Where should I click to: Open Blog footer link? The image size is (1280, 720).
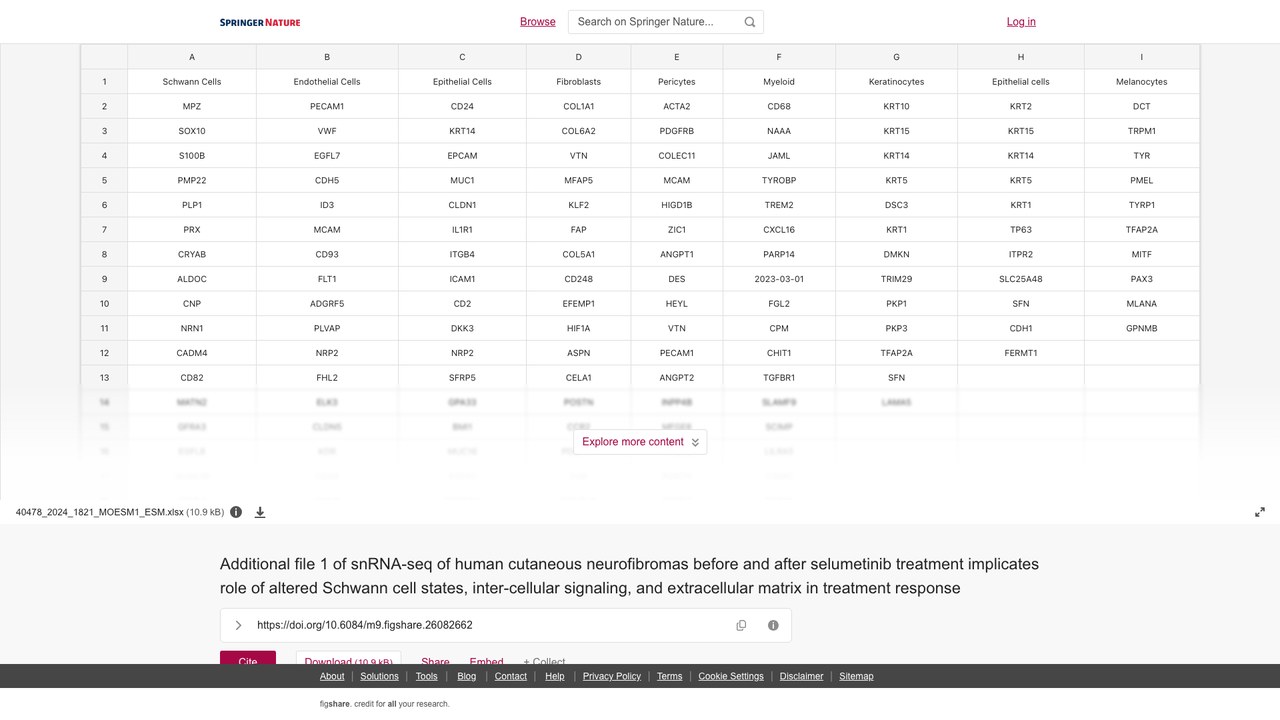[x=467, y=676]
